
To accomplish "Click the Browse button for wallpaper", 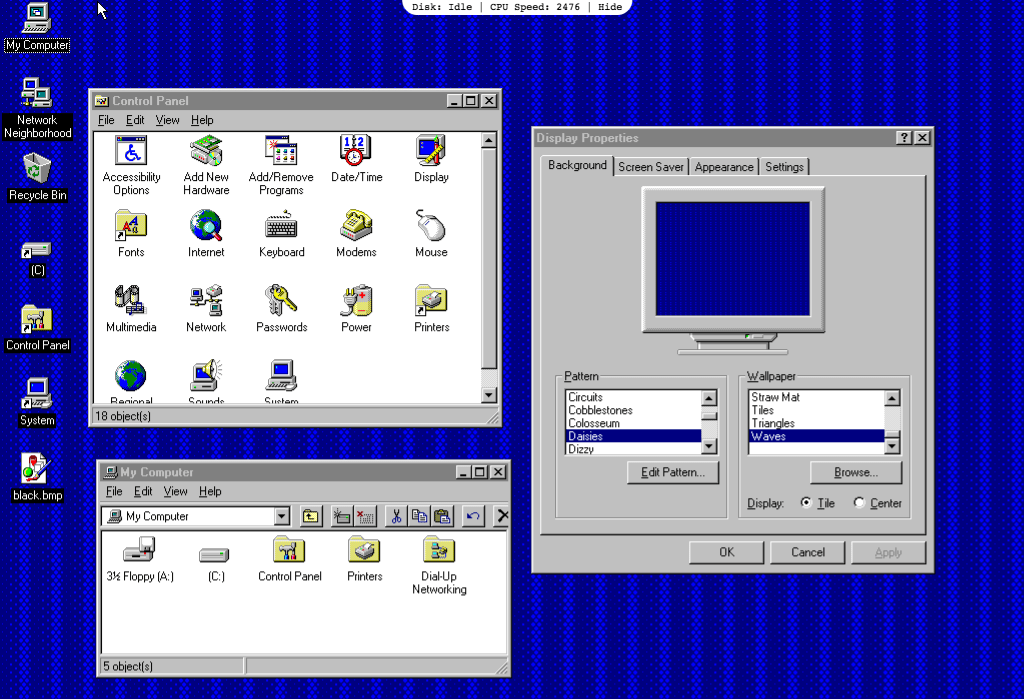I will tap(855, 472).
